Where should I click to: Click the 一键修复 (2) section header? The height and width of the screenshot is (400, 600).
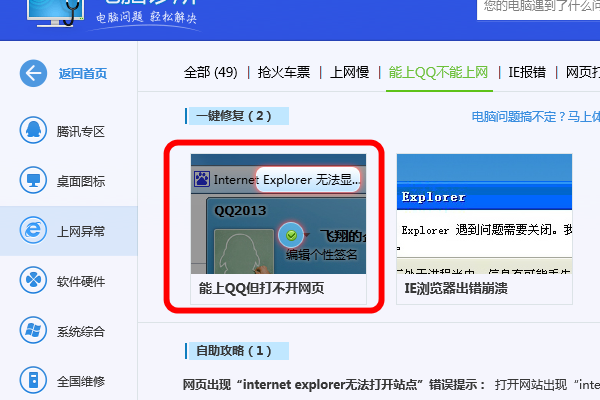click(x=237, y=116)
